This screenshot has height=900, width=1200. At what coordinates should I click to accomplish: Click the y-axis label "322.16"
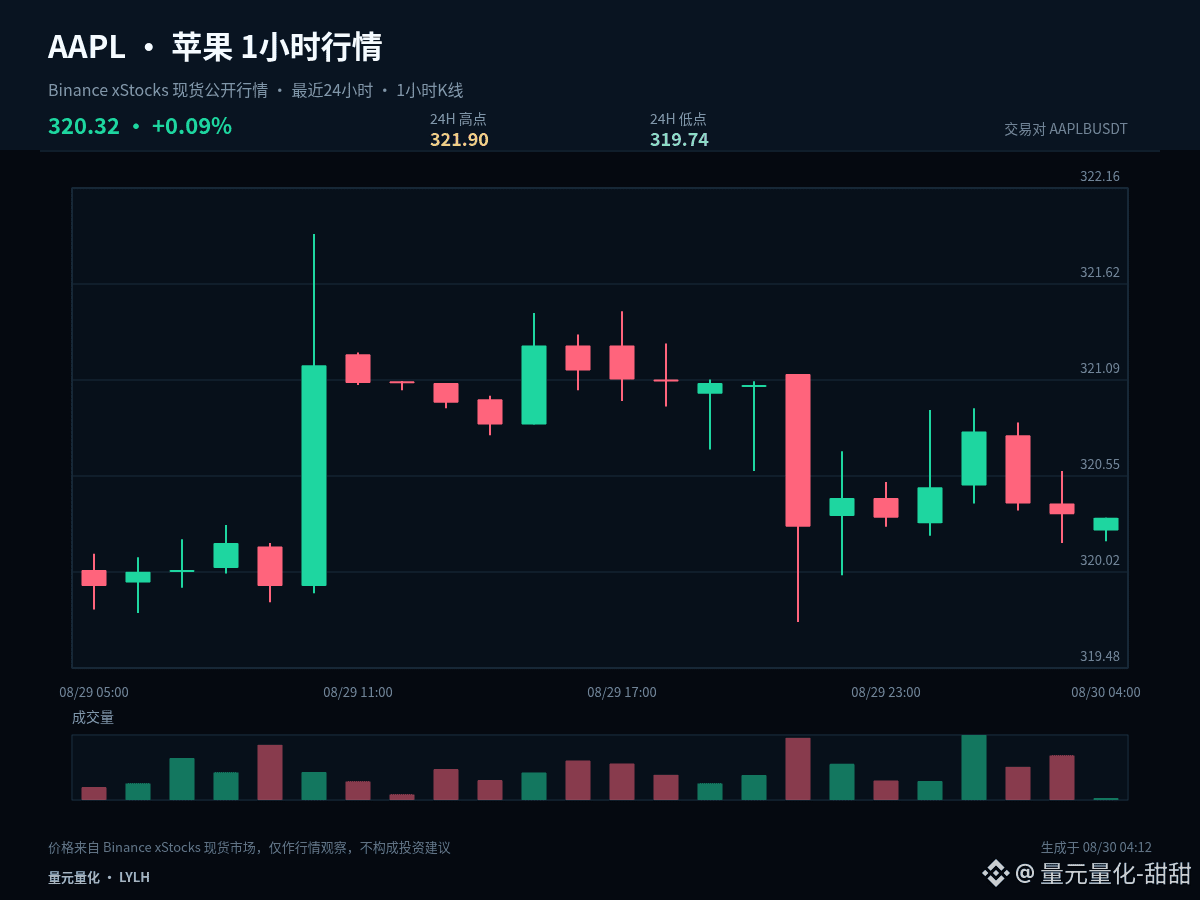coord(1100,176)
